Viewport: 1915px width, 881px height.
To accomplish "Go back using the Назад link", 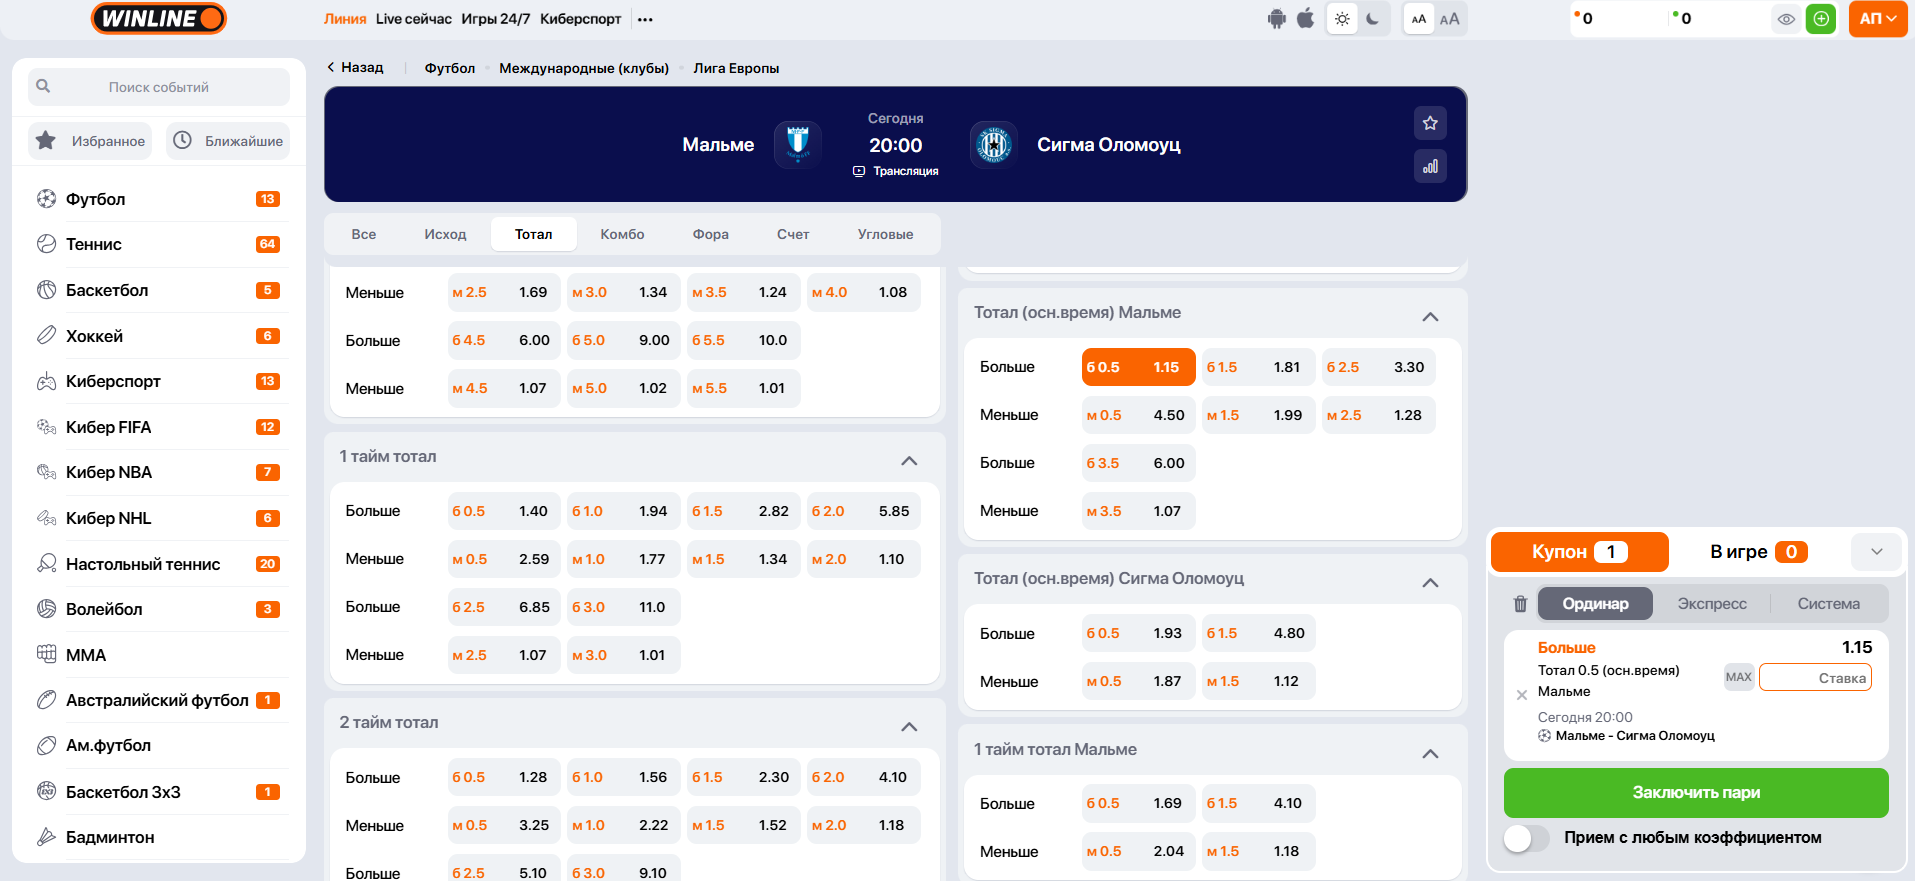I will (356, 68).
